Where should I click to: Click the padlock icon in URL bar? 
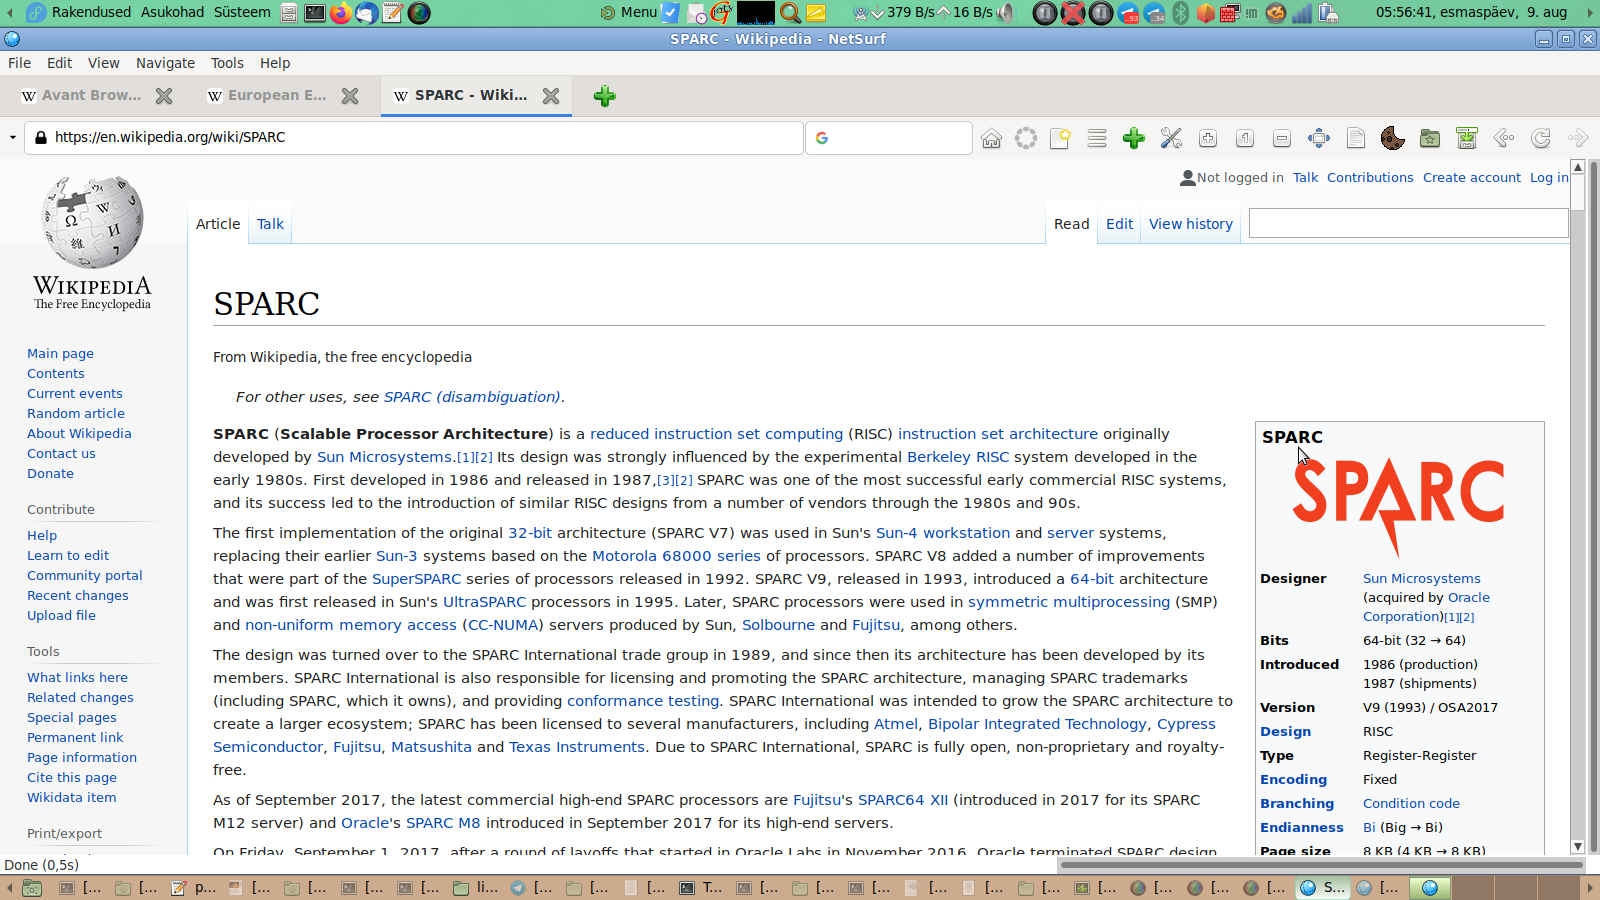(x=40, y=138)
